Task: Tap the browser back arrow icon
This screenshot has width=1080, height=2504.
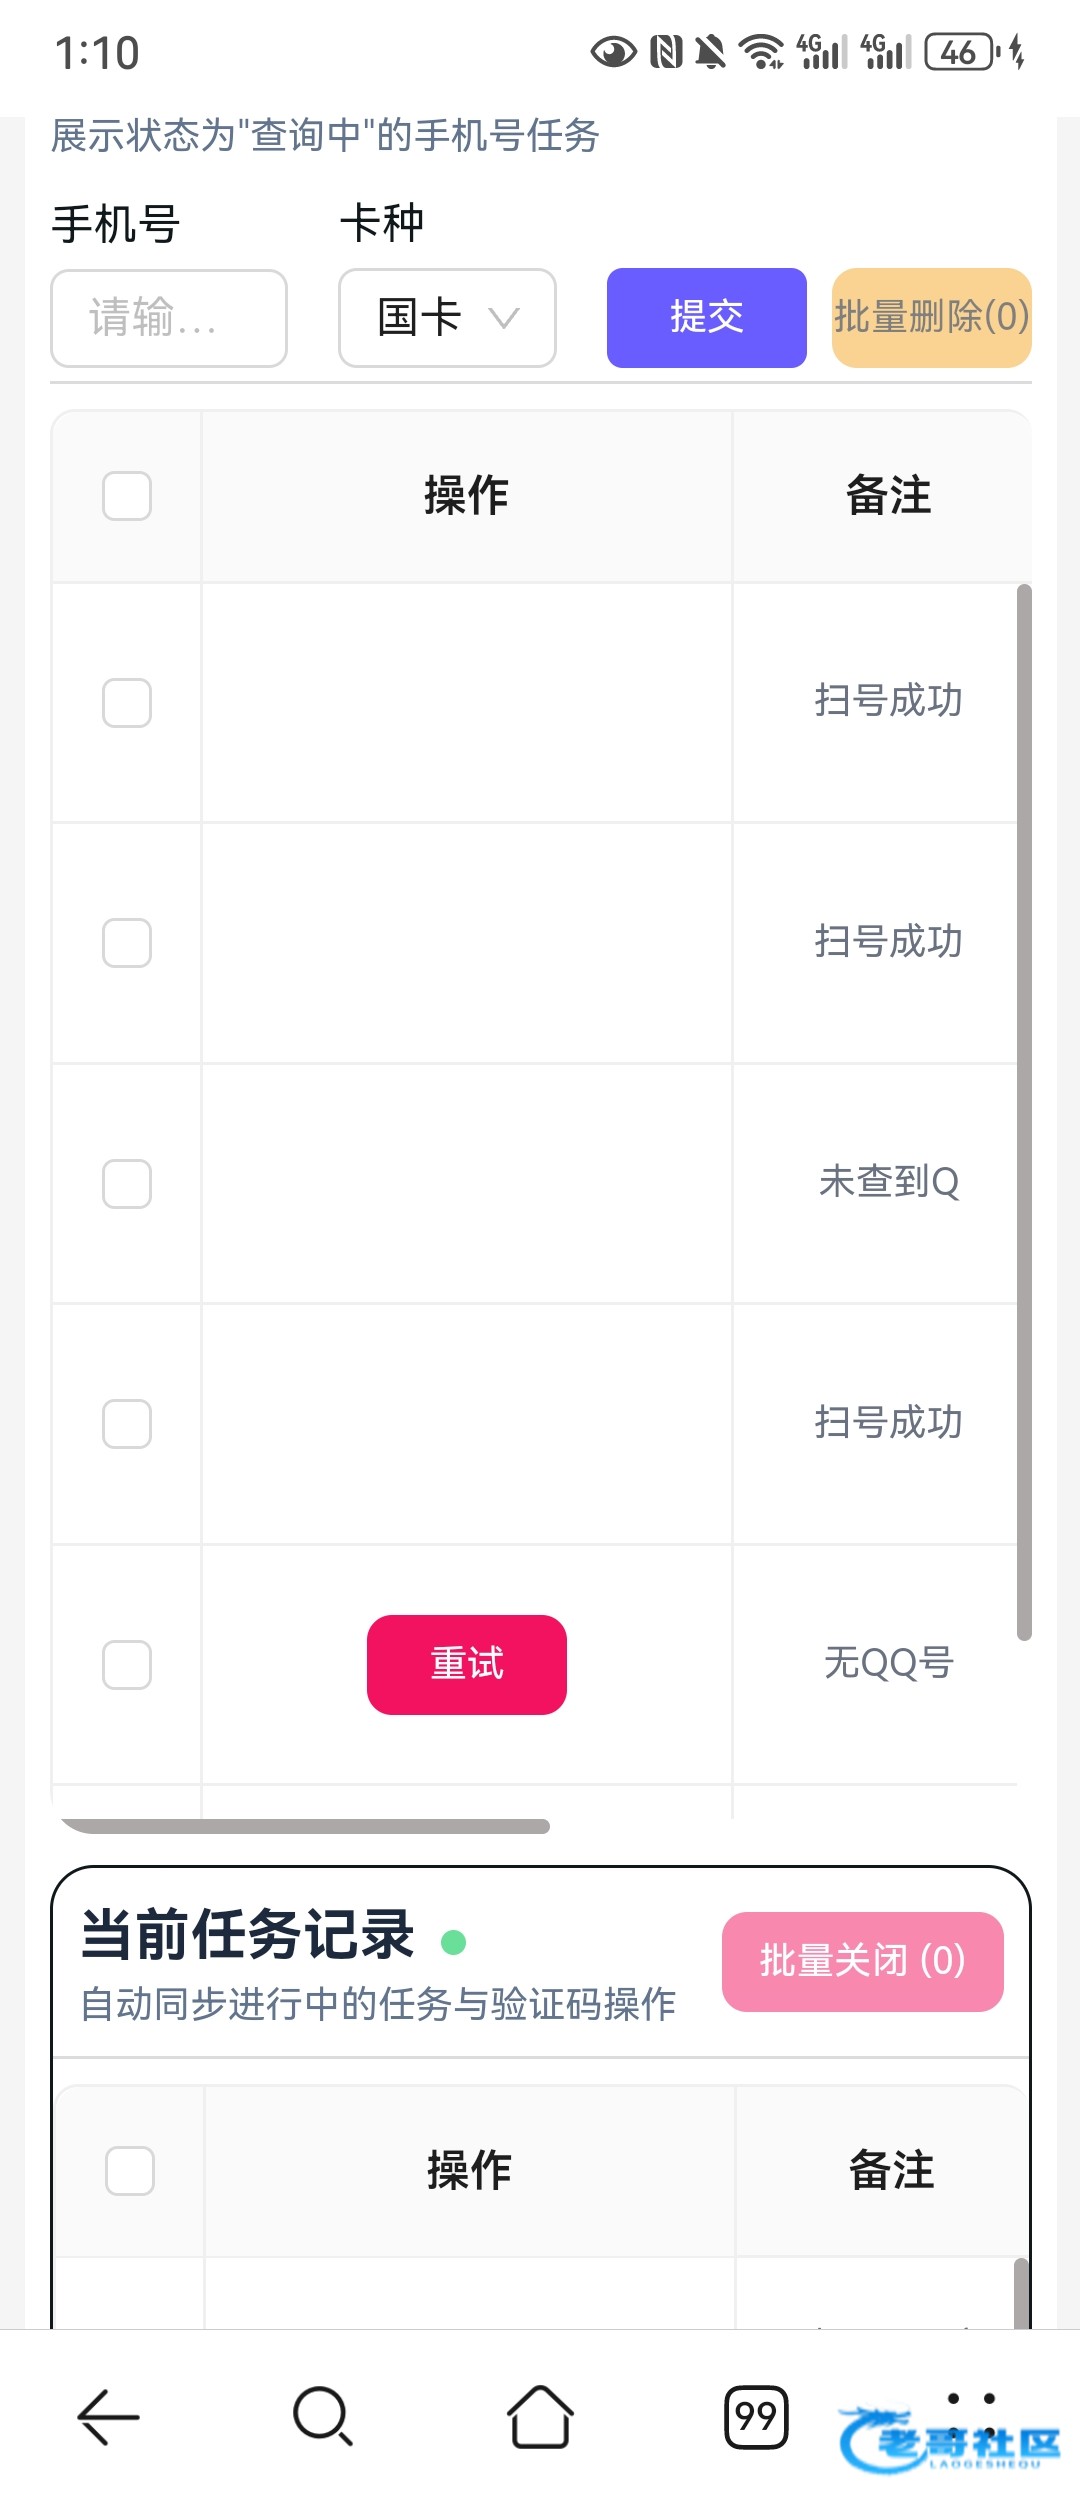Action: tap(108, 2418)
